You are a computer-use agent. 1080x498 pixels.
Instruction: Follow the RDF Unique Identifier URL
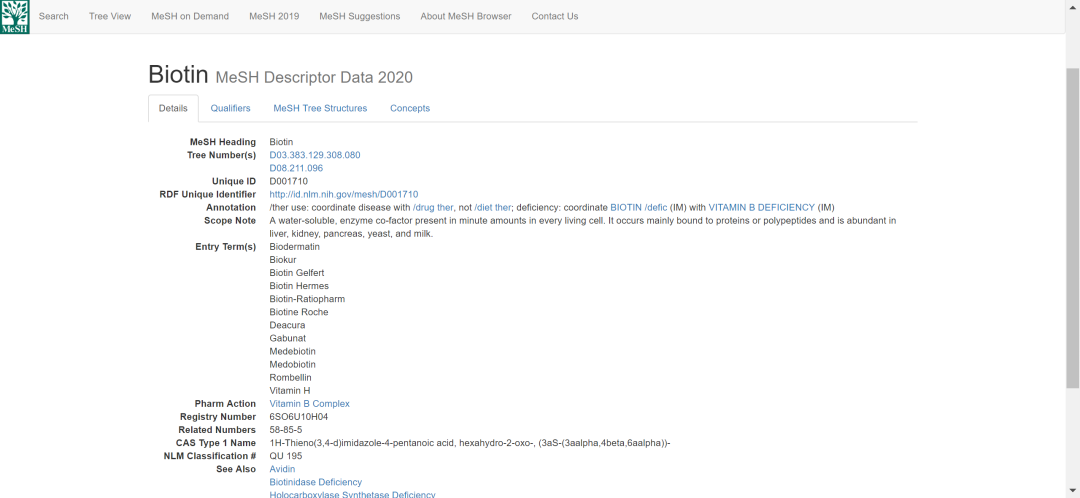(x=344, y=194)
